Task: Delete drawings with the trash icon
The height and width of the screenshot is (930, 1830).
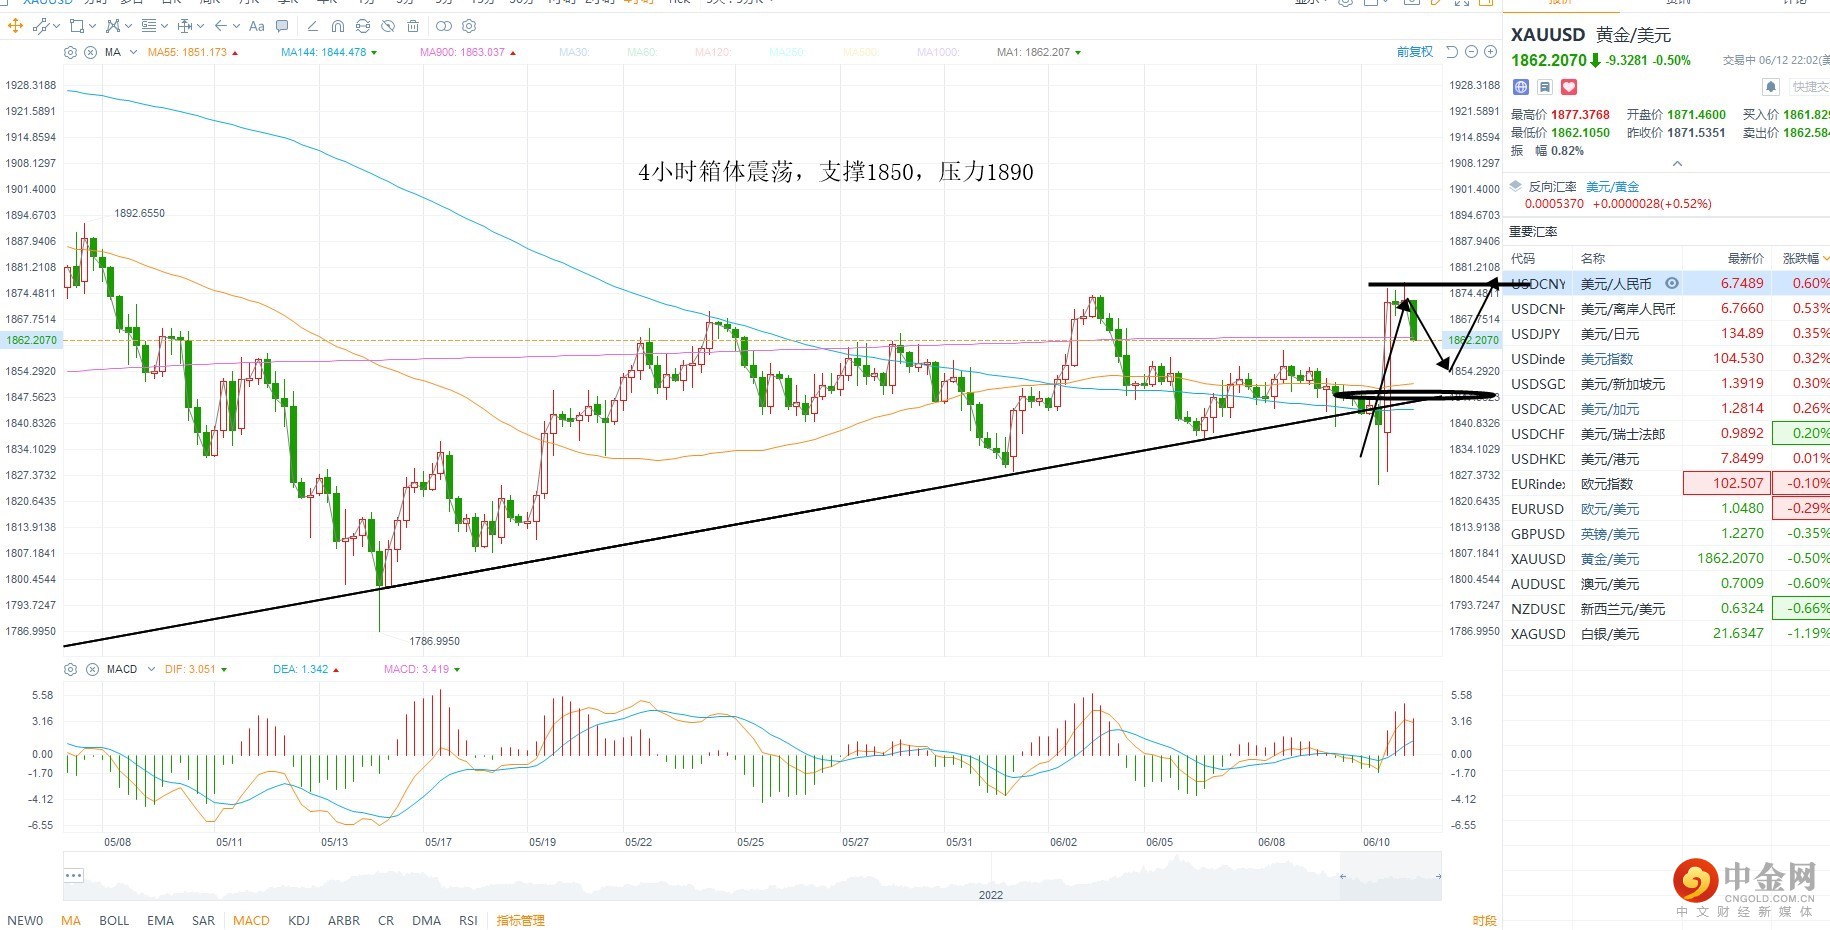Action: (413, 26)
